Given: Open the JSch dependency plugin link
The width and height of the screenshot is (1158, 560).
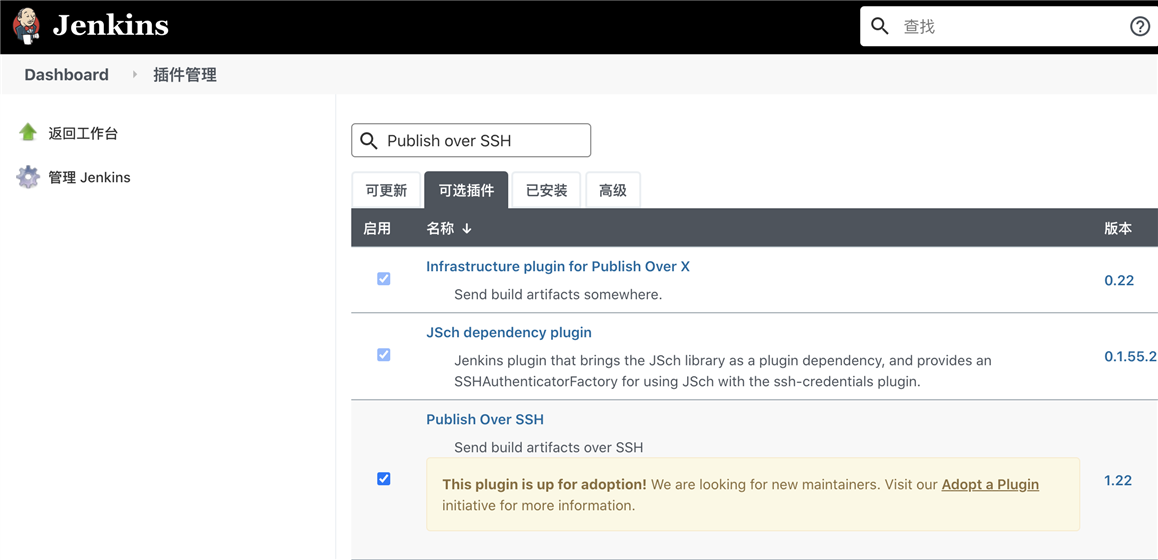Looking at the screenshot, I should click(509, 332).
